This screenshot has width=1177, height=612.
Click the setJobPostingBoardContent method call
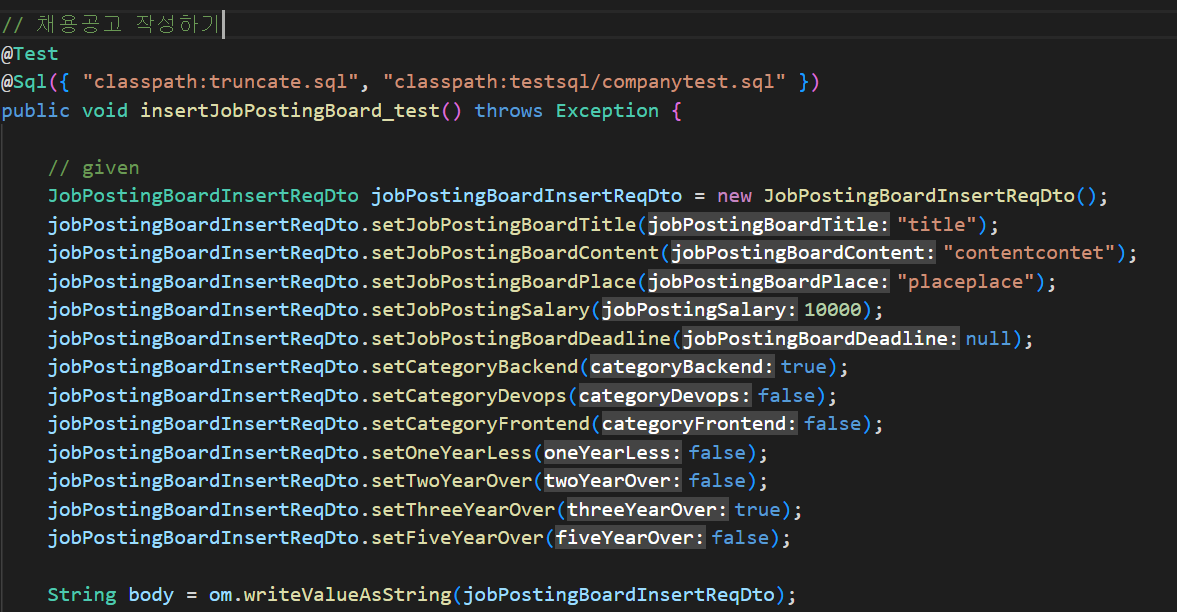pyautogui.click(x=515, y=253)
